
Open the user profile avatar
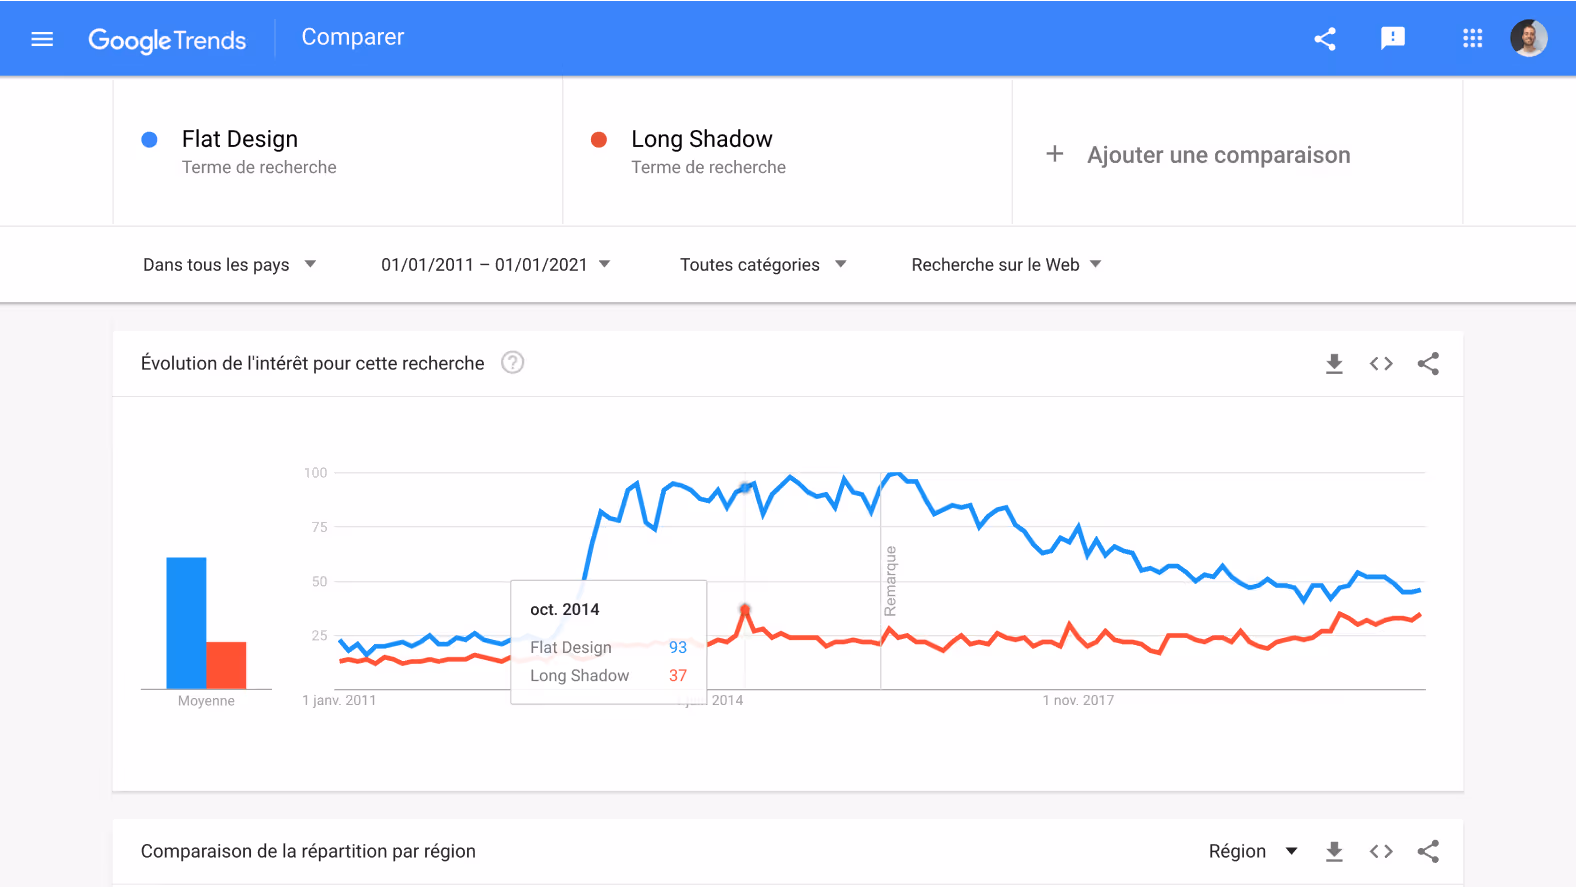pyautogui.click(x=1528, y=38)
